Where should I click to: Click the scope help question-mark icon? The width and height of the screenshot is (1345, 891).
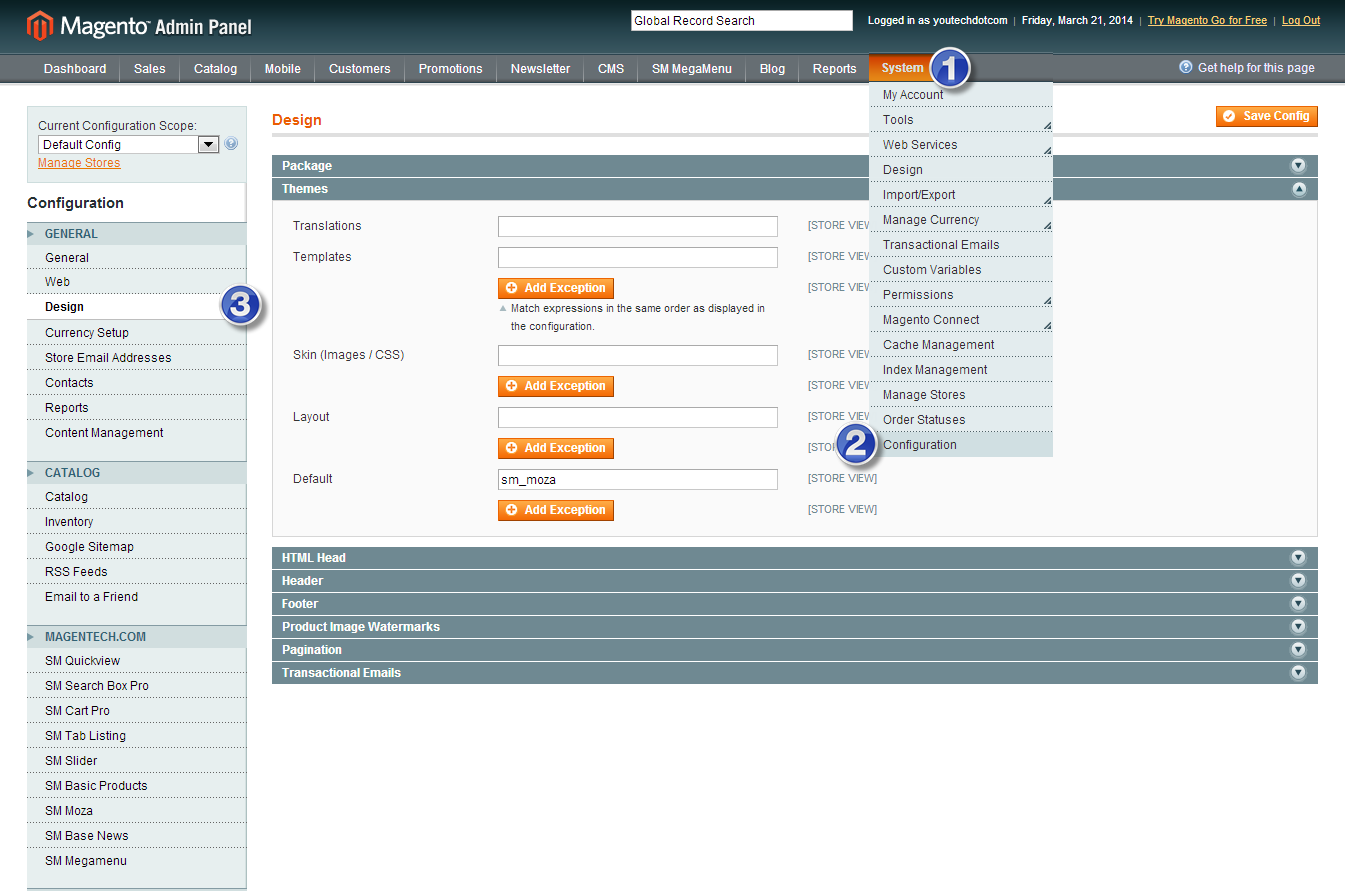click(x=231, y=144)
